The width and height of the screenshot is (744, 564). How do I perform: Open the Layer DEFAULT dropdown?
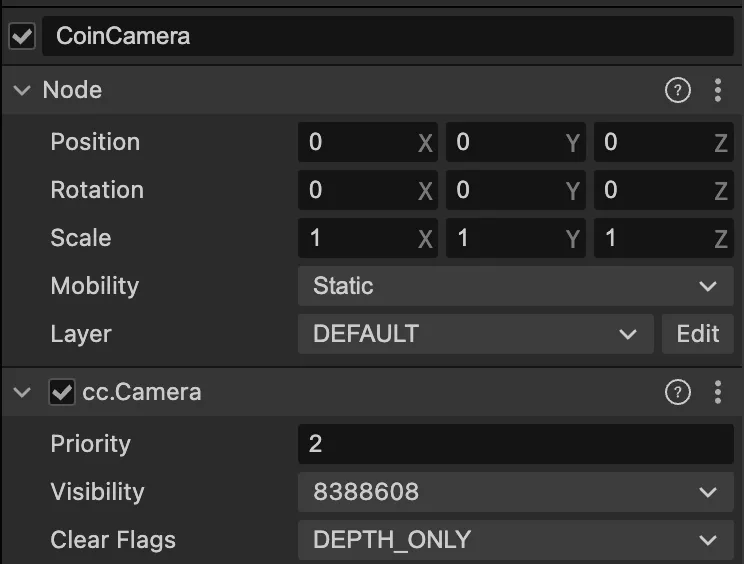(x=475, y=334)
